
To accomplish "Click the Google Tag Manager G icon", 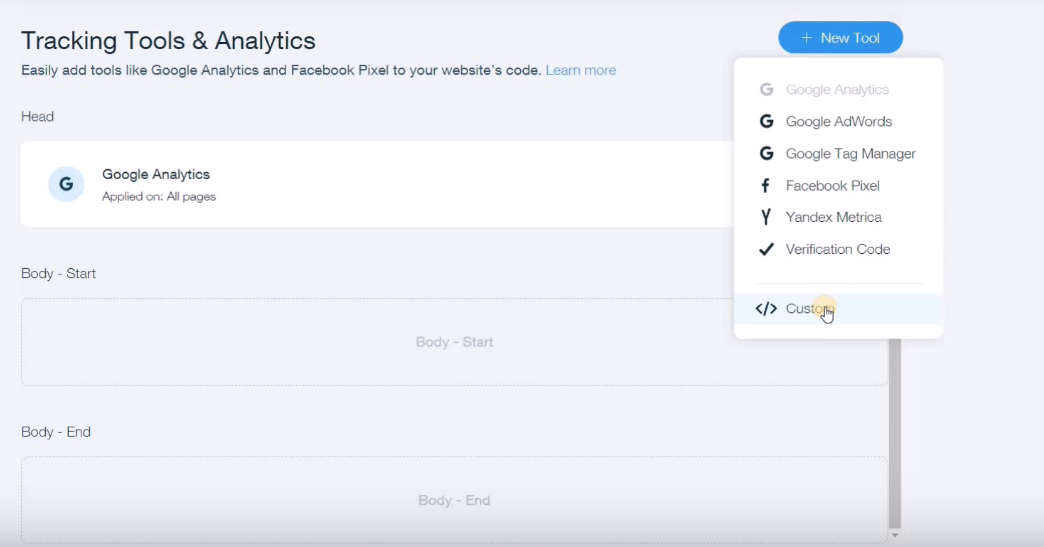I will [x=766, y=153].
